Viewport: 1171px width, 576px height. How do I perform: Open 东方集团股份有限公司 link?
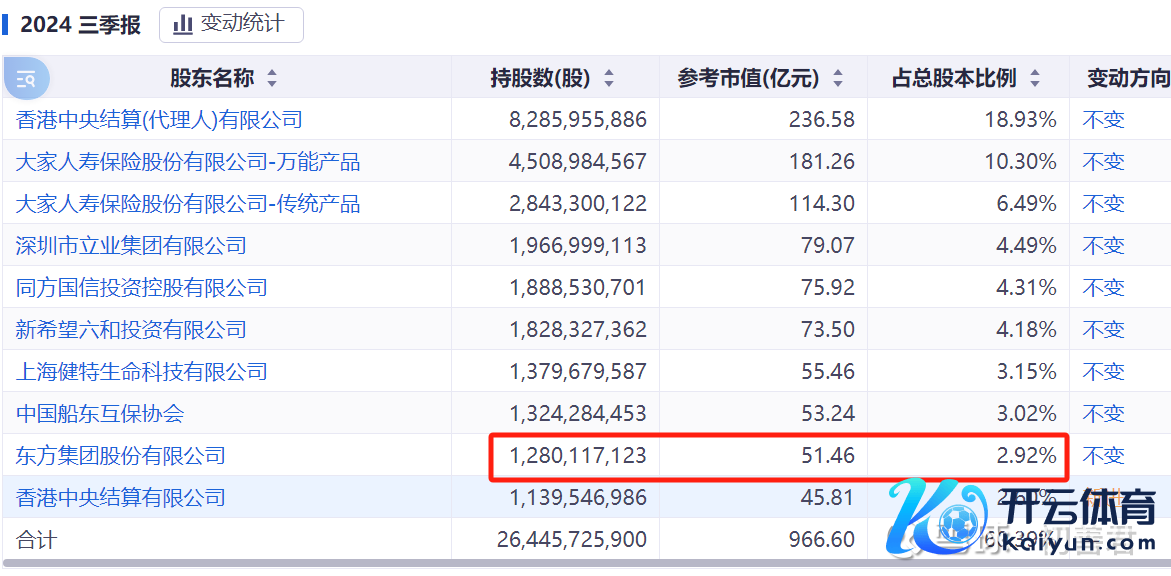tap(121, 456)
